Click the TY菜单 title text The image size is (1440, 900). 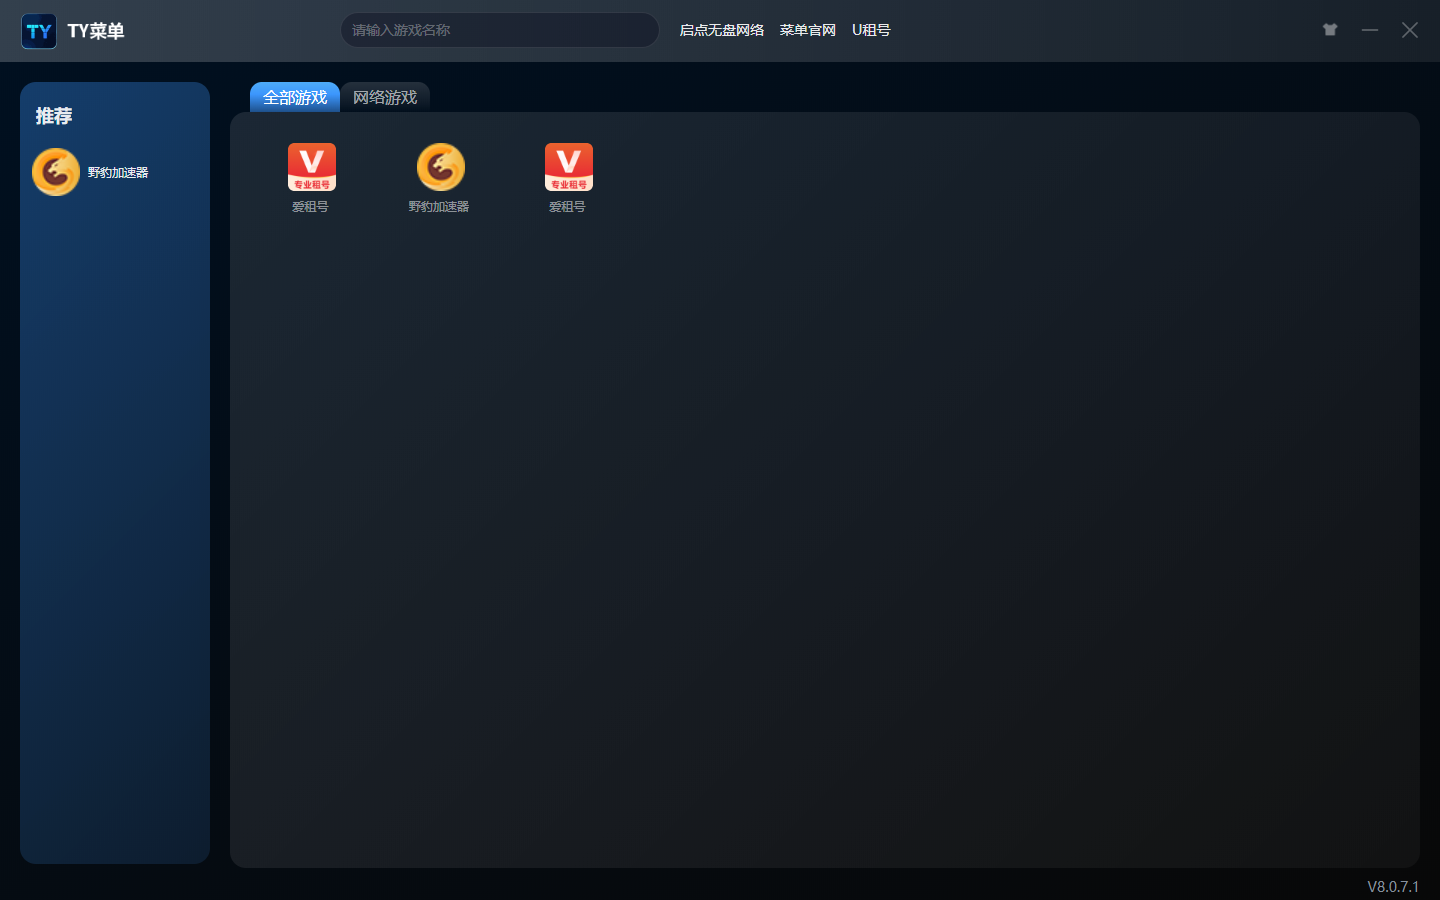pos(96,31)
